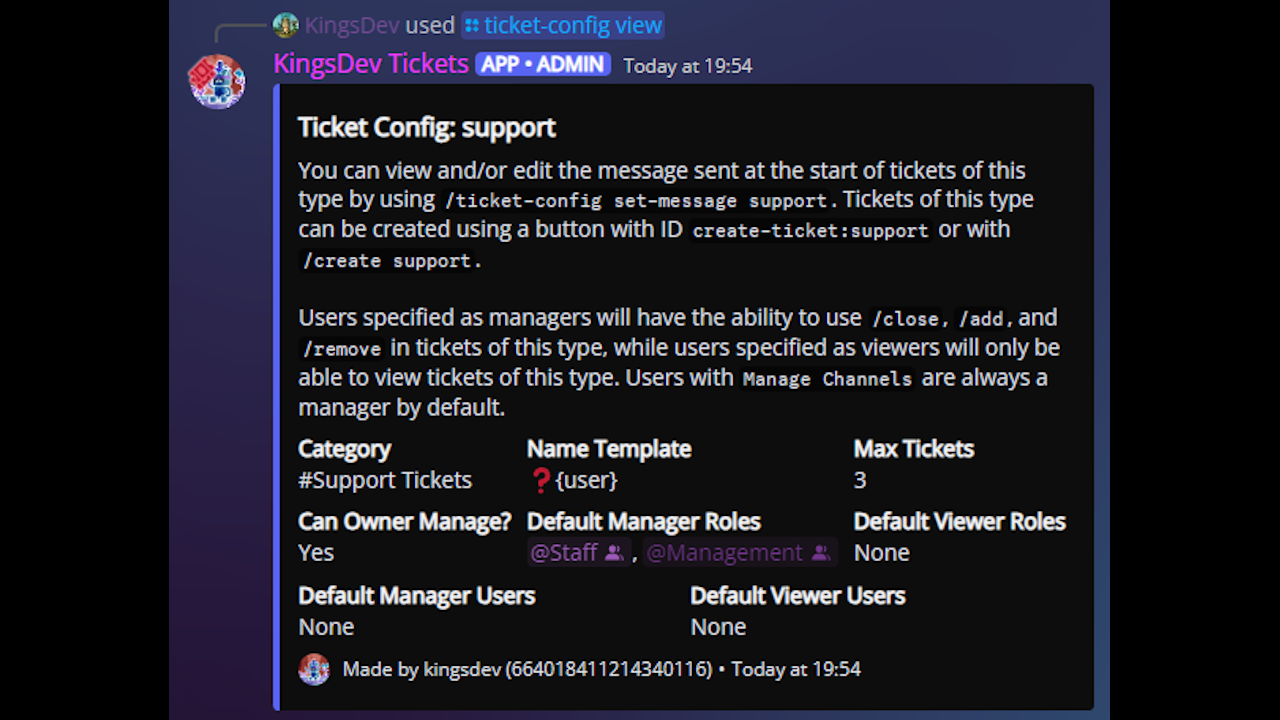Open the KingsDev username in the command line

(352, 25)
